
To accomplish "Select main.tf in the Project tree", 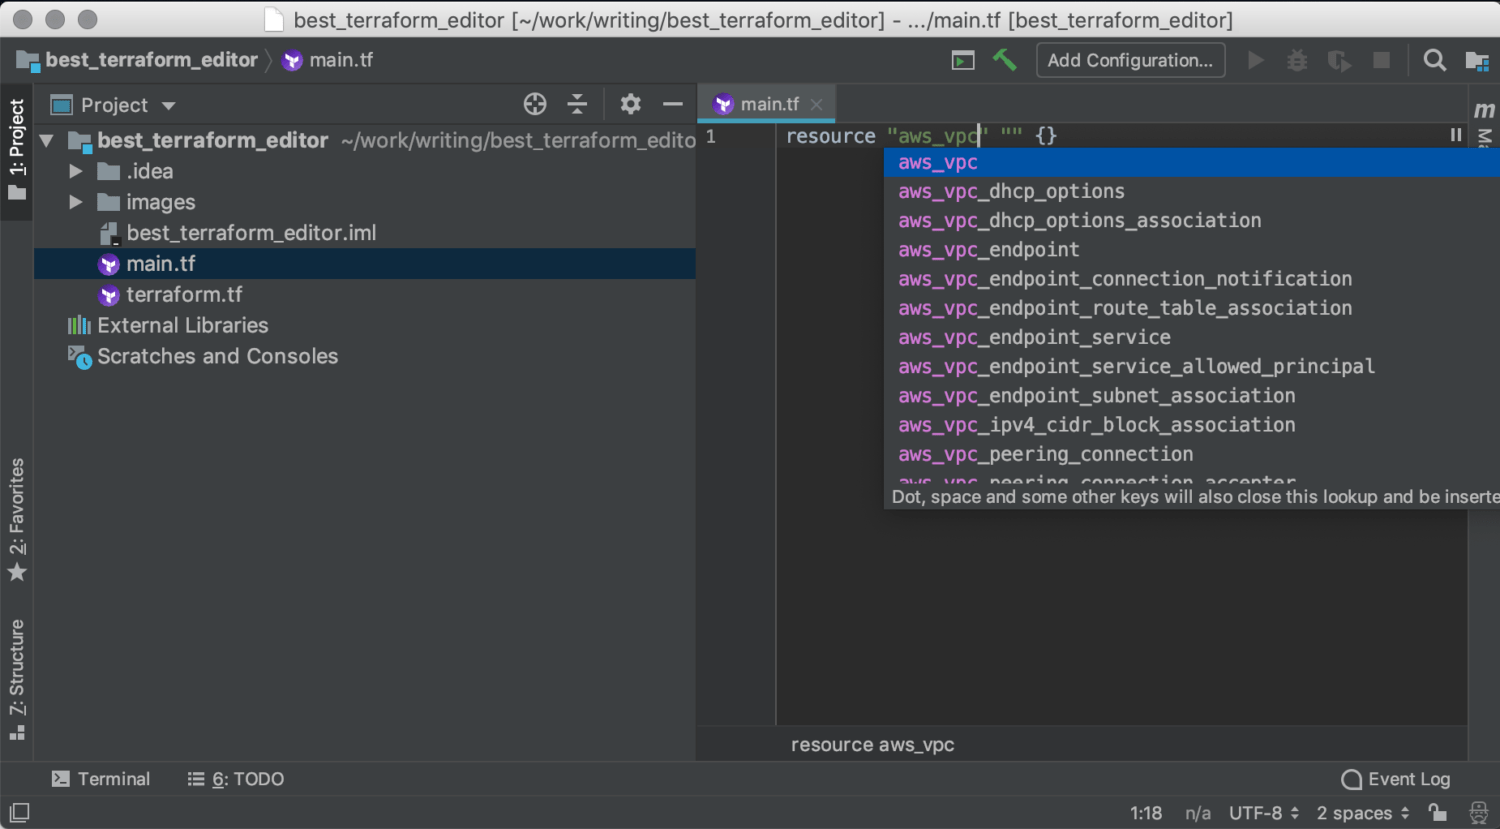I will point(160,264).
